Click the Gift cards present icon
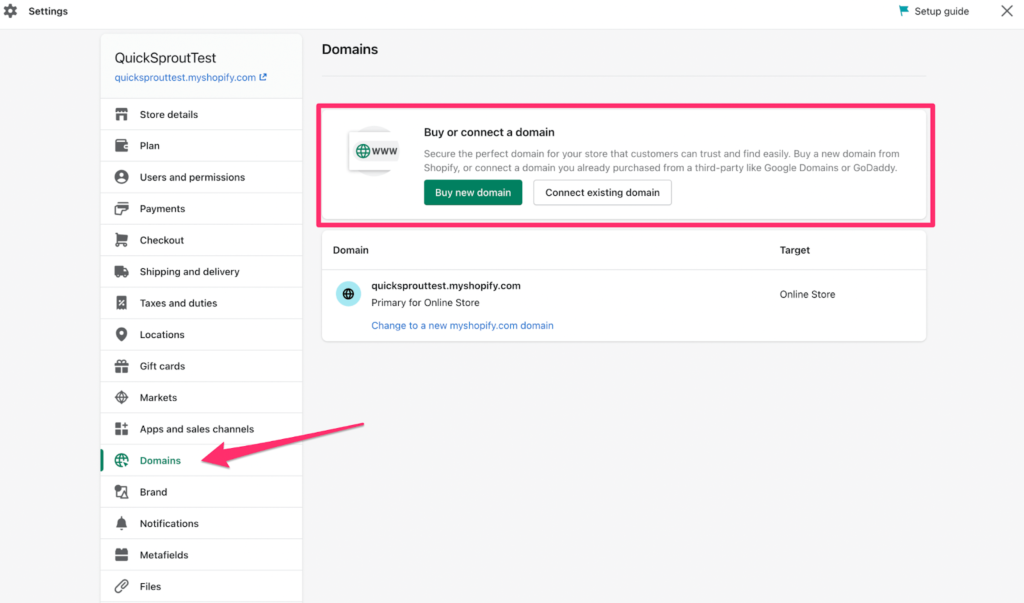The height and width of the screenshot is (603, 1024). tap(121, 366)
